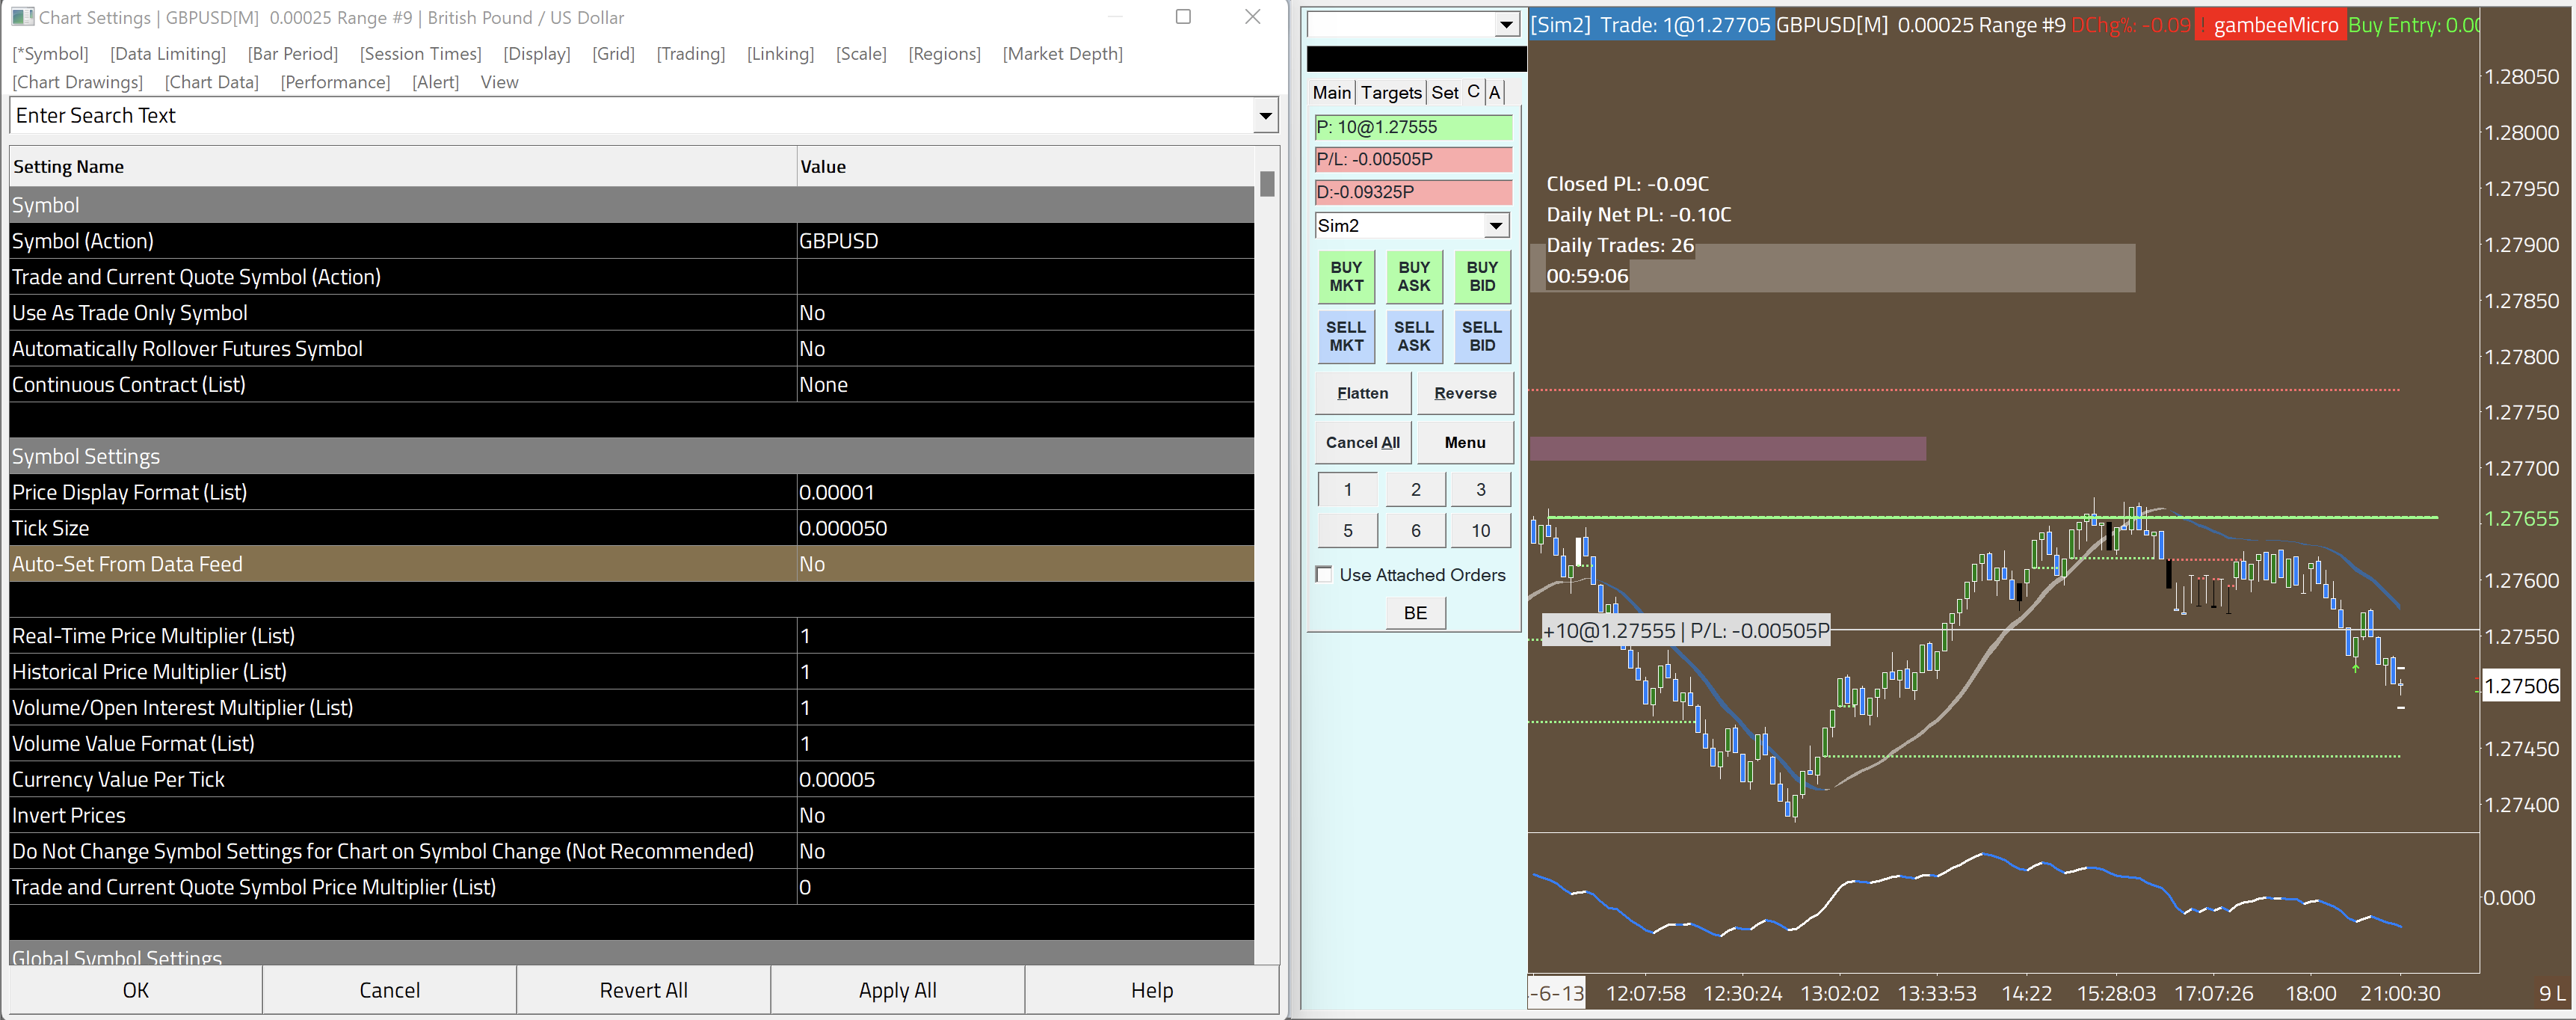Enable Use Attached Orders checkbox
The width and height of the screenshot is (2576, 1020).
pos(1324,574)
